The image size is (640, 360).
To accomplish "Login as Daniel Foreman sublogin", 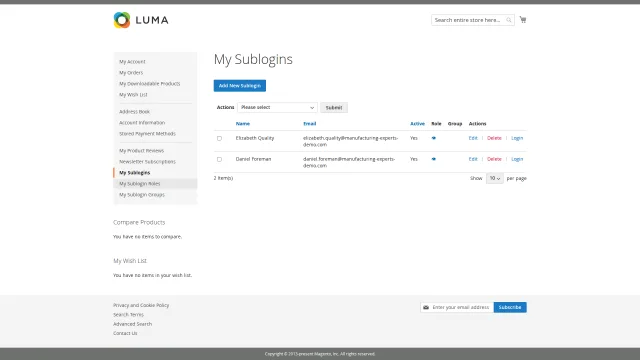I will coord(517,159).
